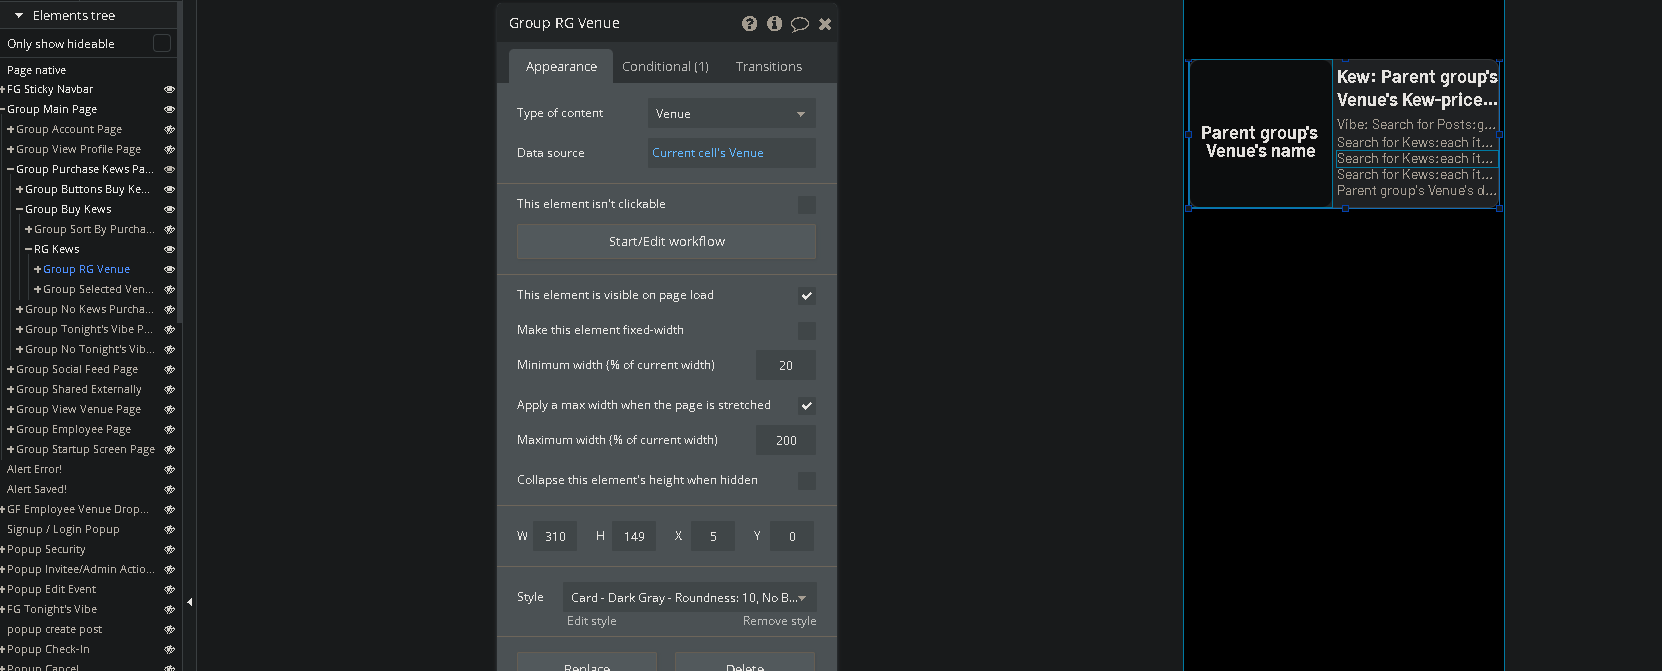Open the Type of content dropdown
This screenshot has height=671, width=1662.
pos(732,114)
